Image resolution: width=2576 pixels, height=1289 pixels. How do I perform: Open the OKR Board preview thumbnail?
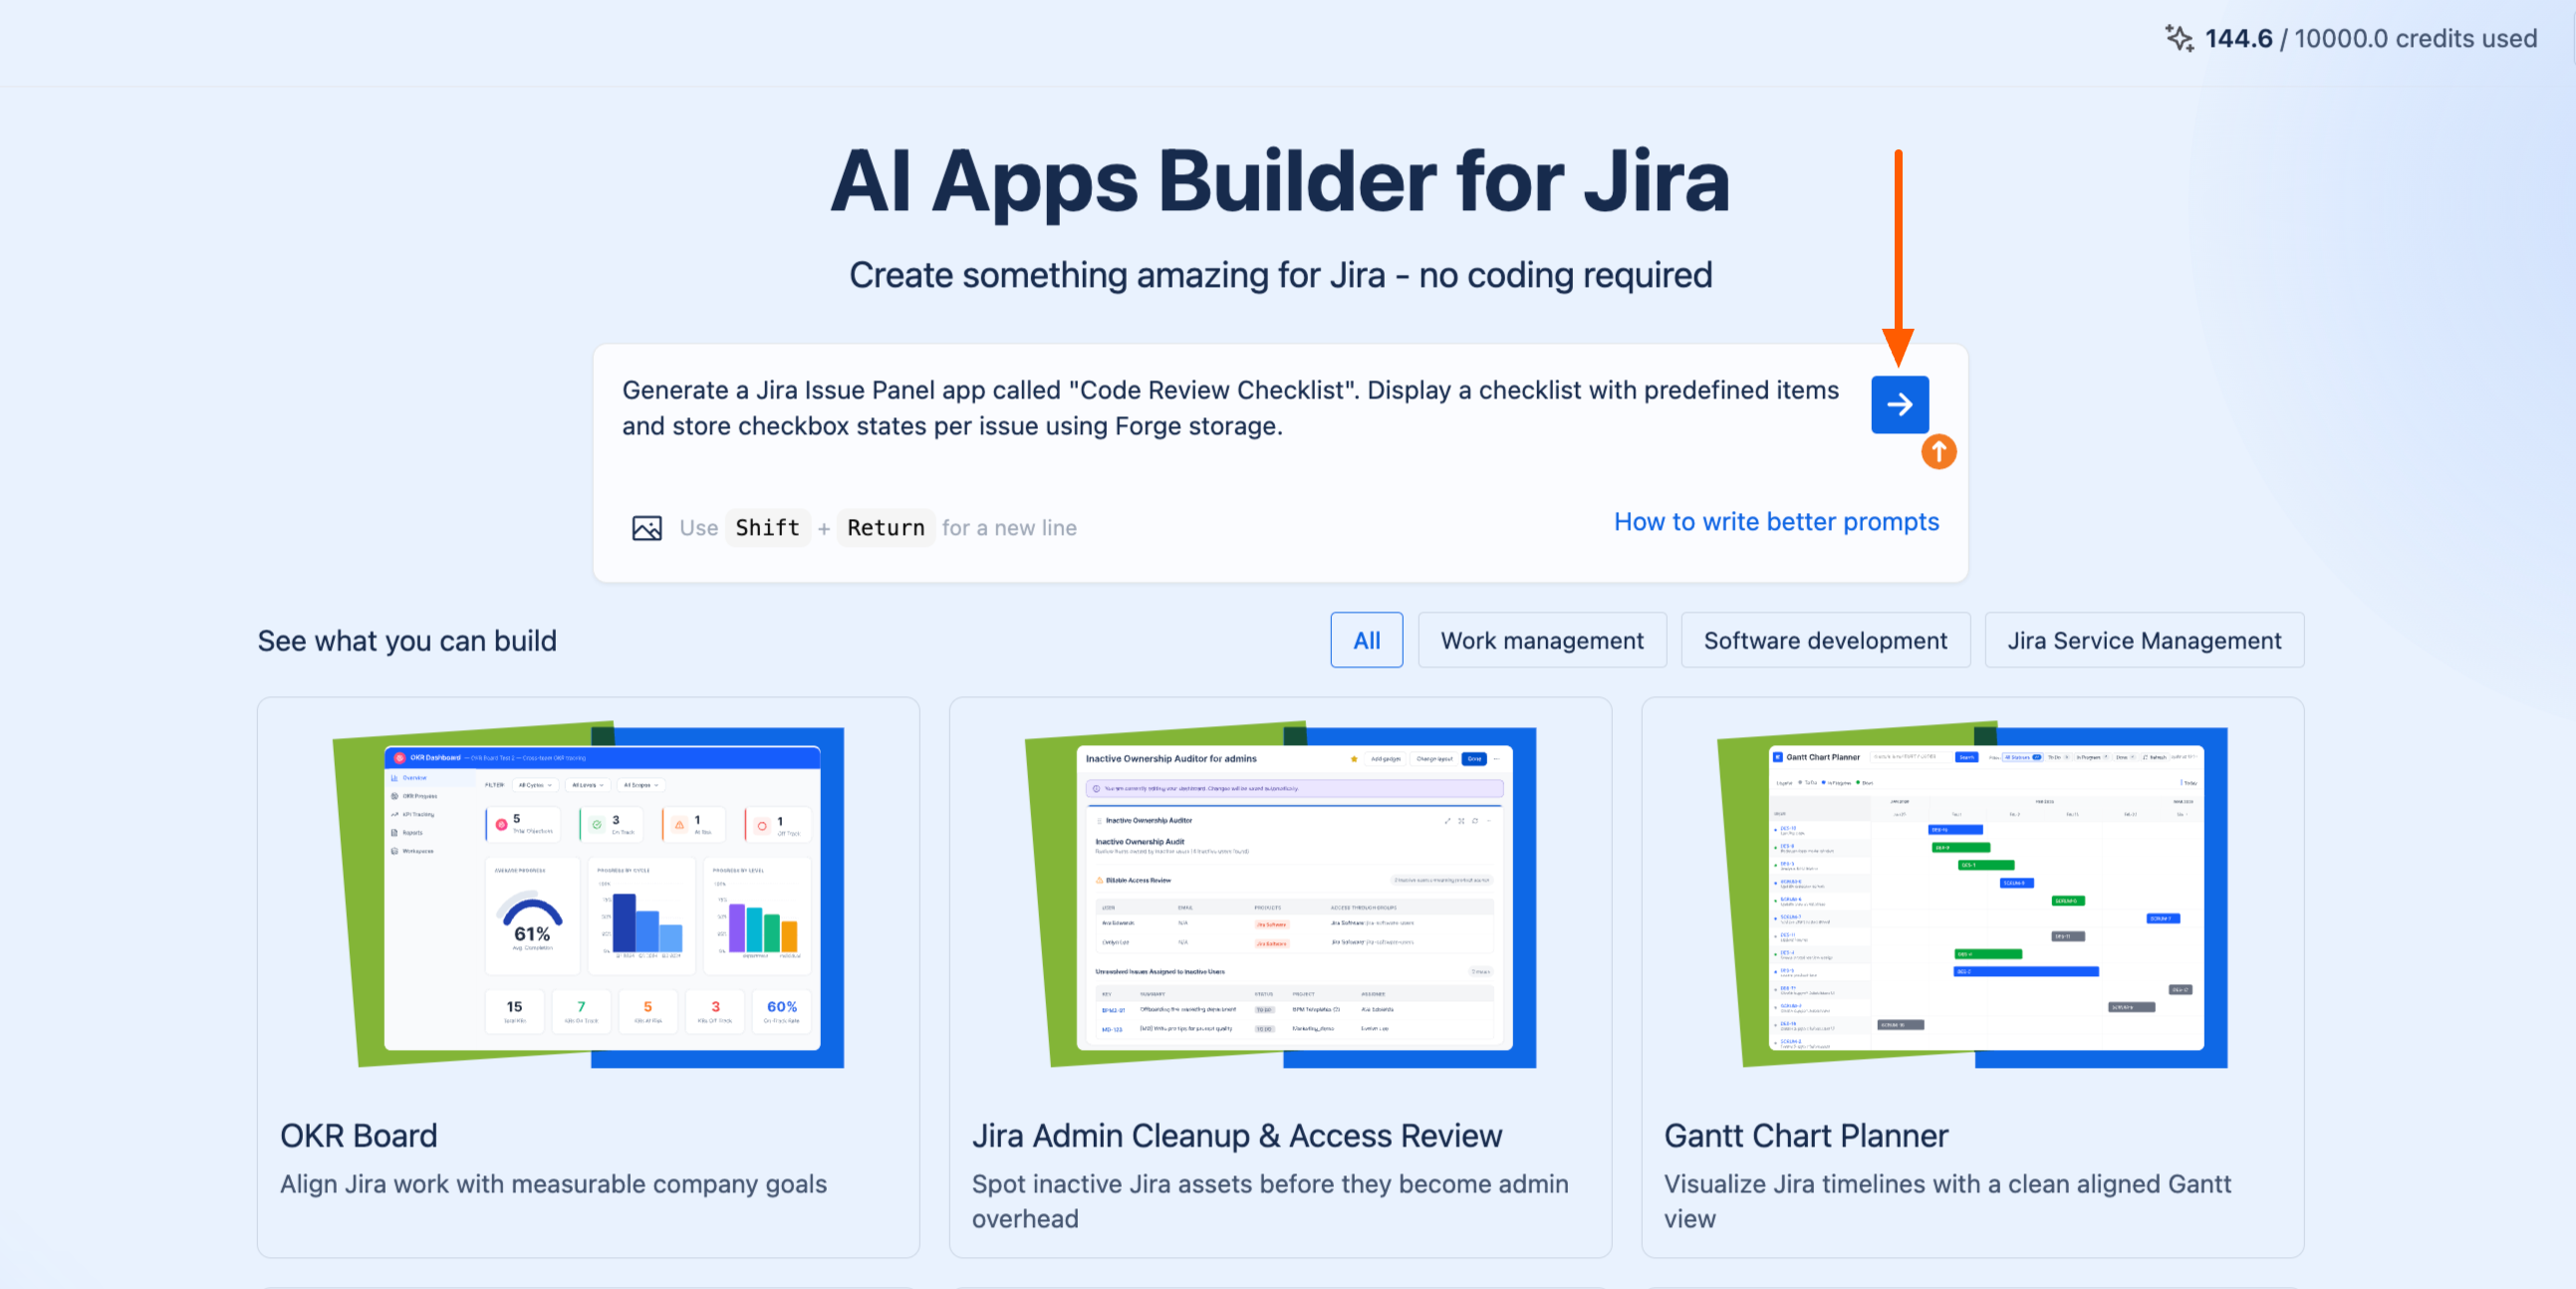point(588,894)
